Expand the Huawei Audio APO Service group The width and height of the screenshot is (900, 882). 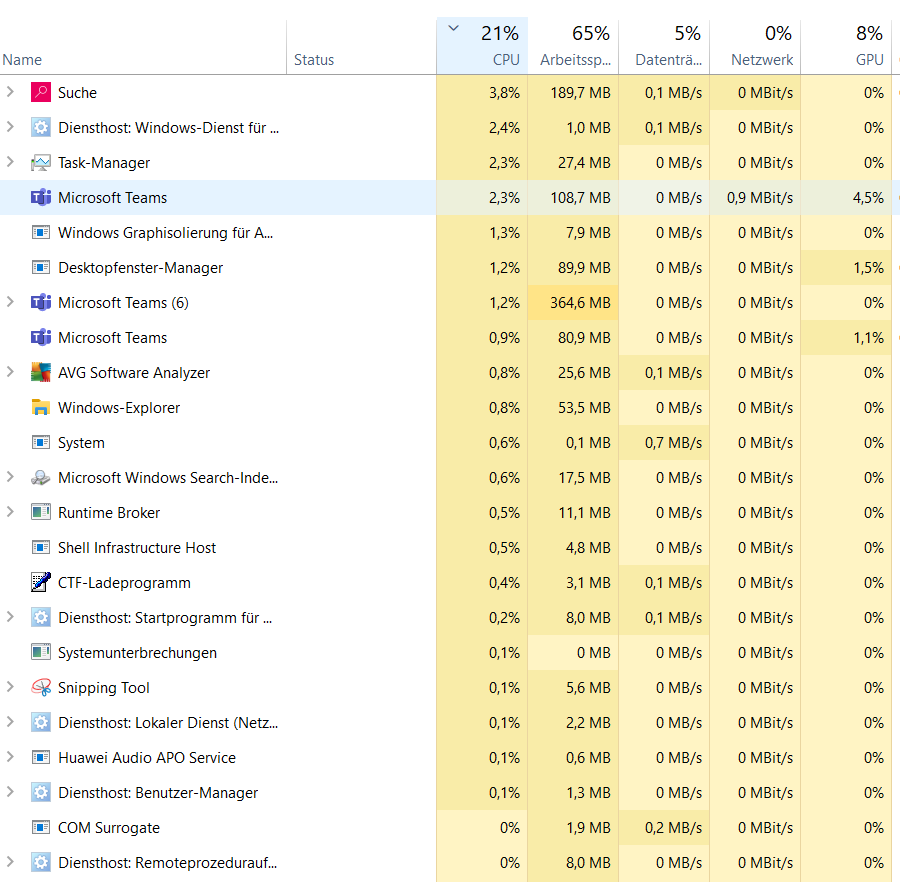(x=10, y=757)
